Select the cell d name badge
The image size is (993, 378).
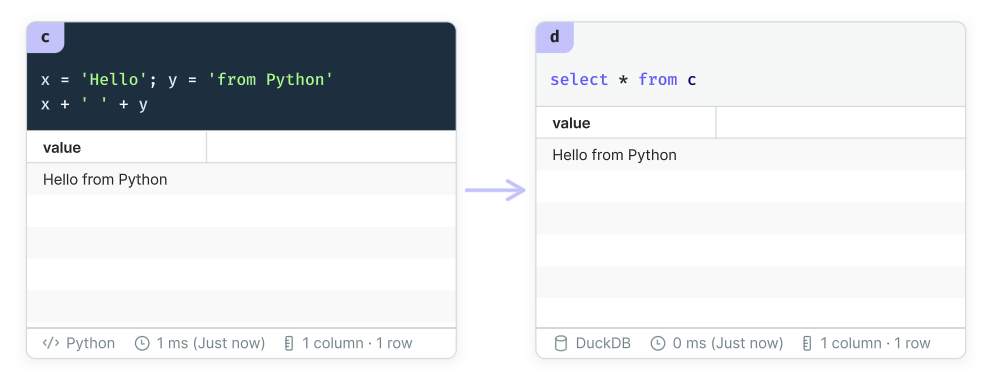(x=555, y=37)
